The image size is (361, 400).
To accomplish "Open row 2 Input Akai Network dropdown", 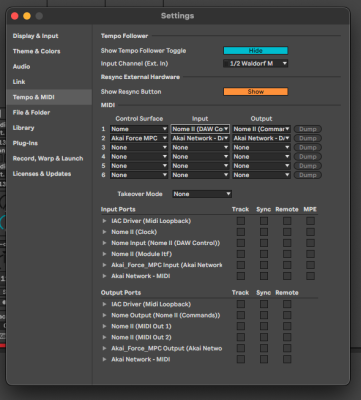I will (x=200, y=138).
